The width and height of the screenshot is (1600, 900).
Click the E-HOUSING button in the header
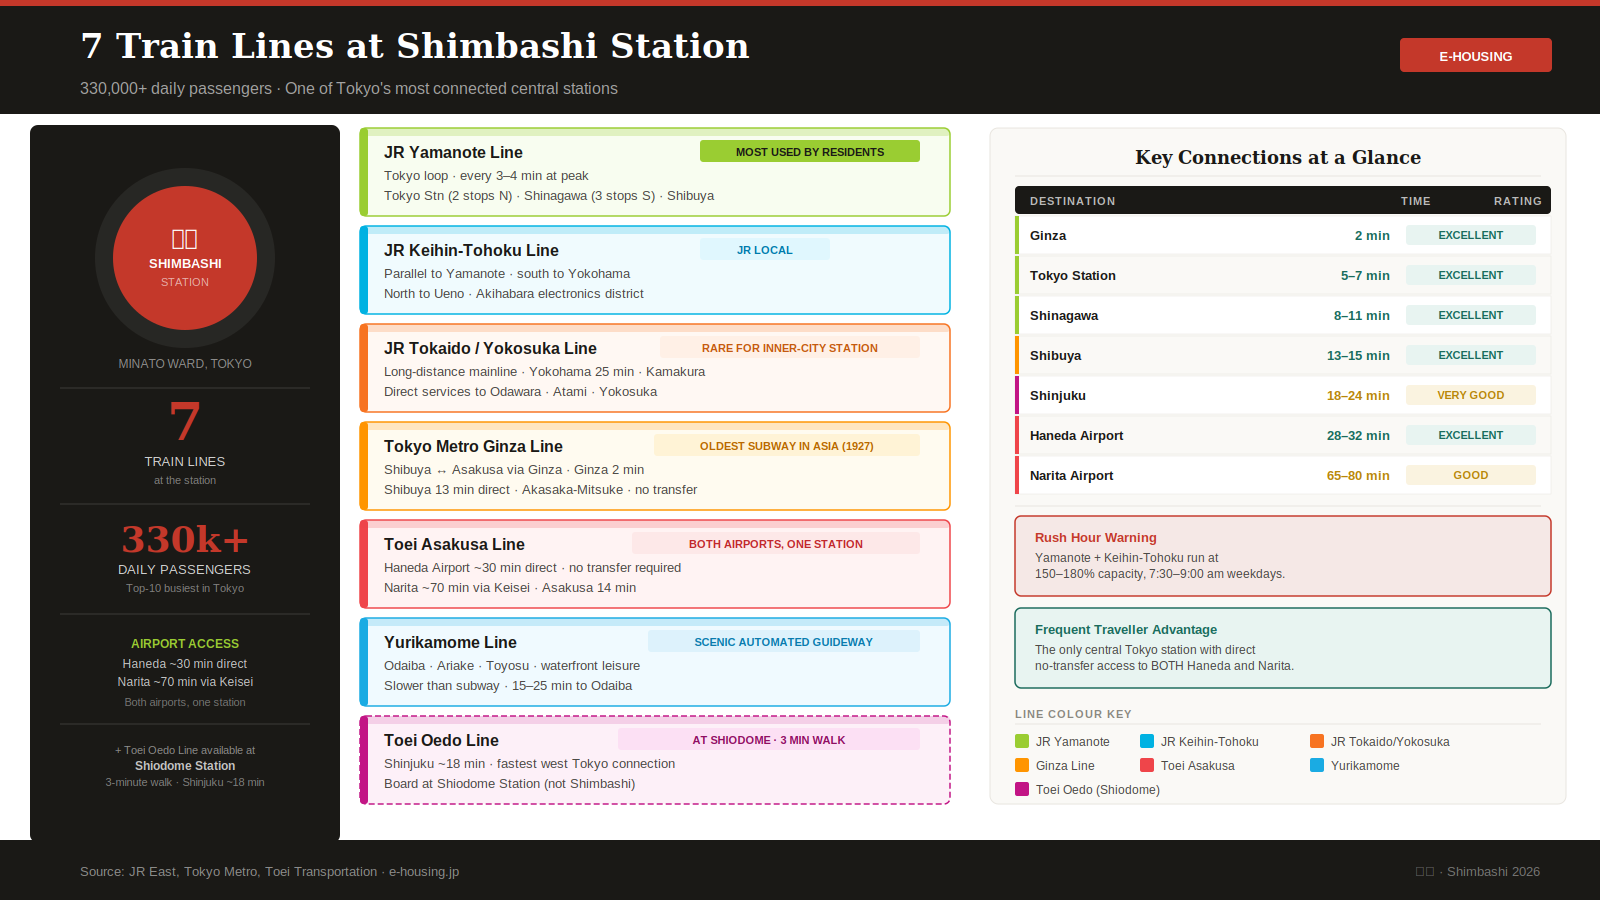[x=1475, y=56]
